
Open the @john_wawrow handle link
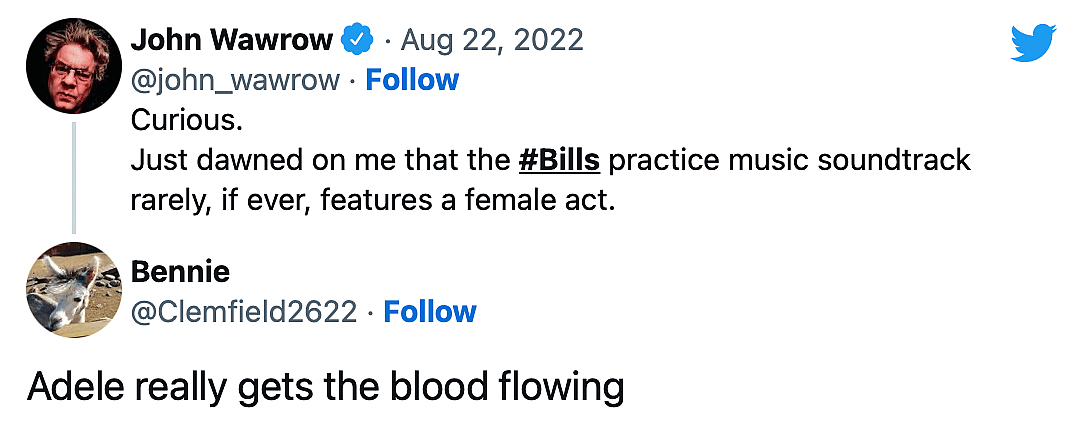click(235, 80)
